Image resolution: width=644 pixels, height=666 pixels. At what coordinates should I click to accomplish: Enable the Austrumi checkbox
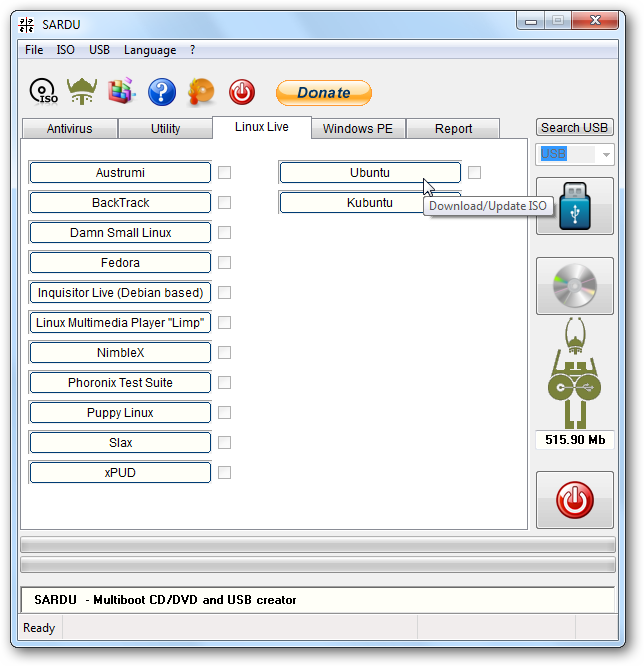224,172
